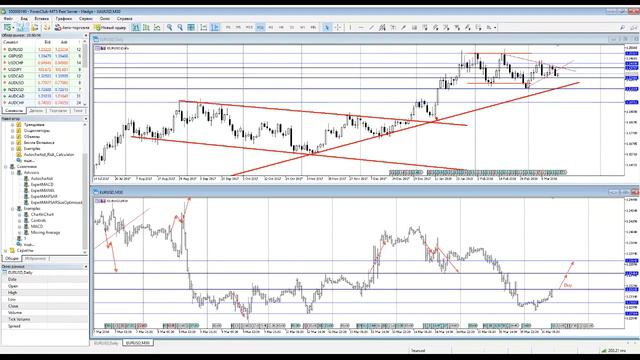Expand the Moving Average example item
640x360 pixels.
click(x=19, y=232)
